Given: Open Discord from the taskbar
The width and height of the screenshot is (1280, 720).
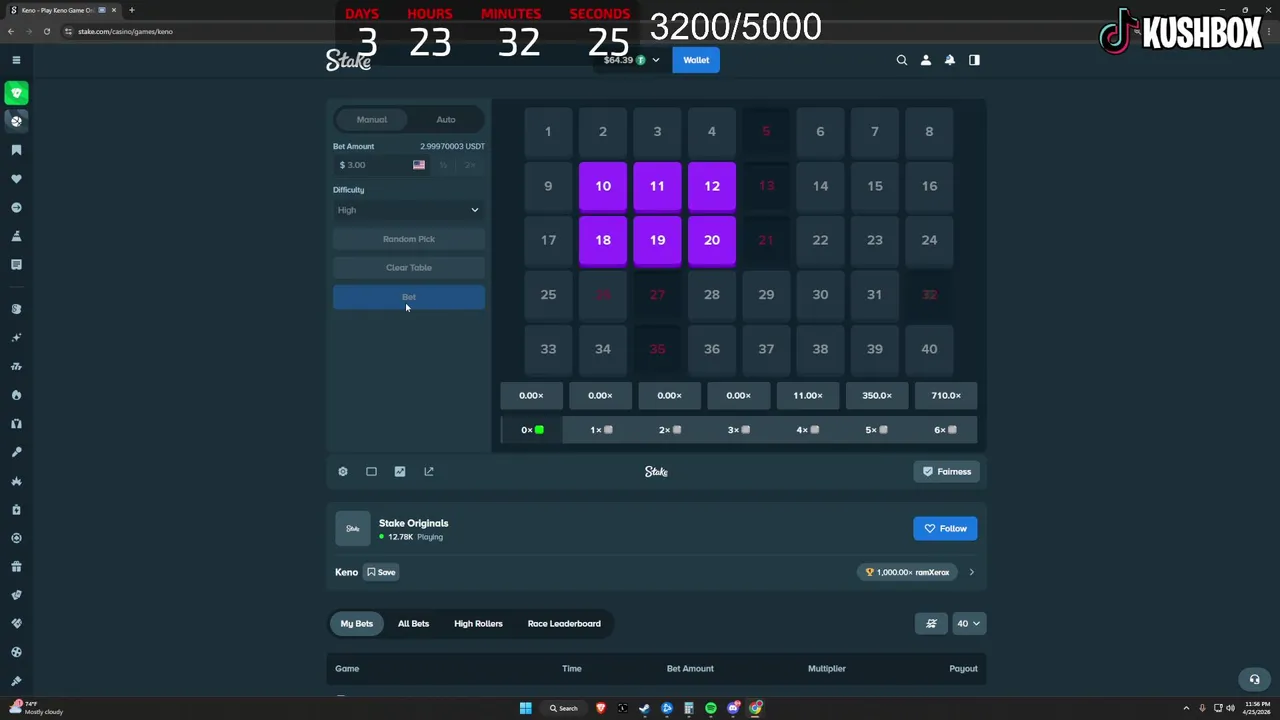Looking at the screenshot, I should pos(733,708).
